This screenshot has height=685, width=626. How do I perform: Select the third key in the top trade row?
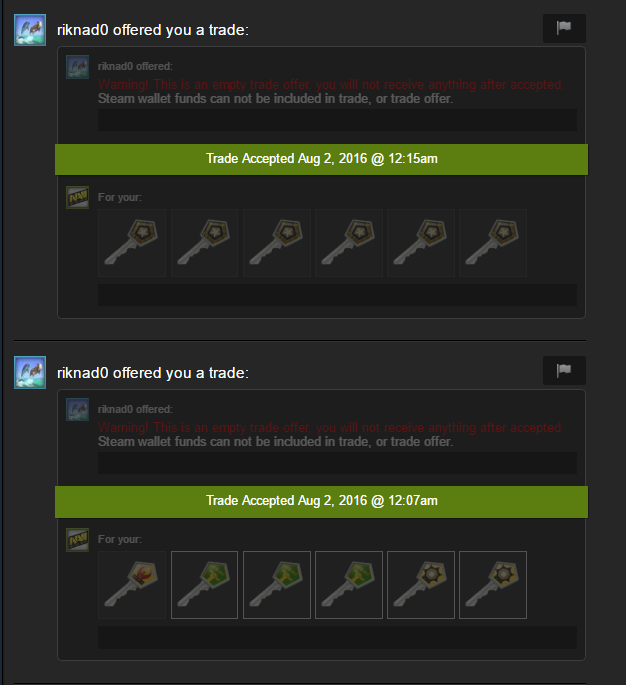(x=277, y=243)
